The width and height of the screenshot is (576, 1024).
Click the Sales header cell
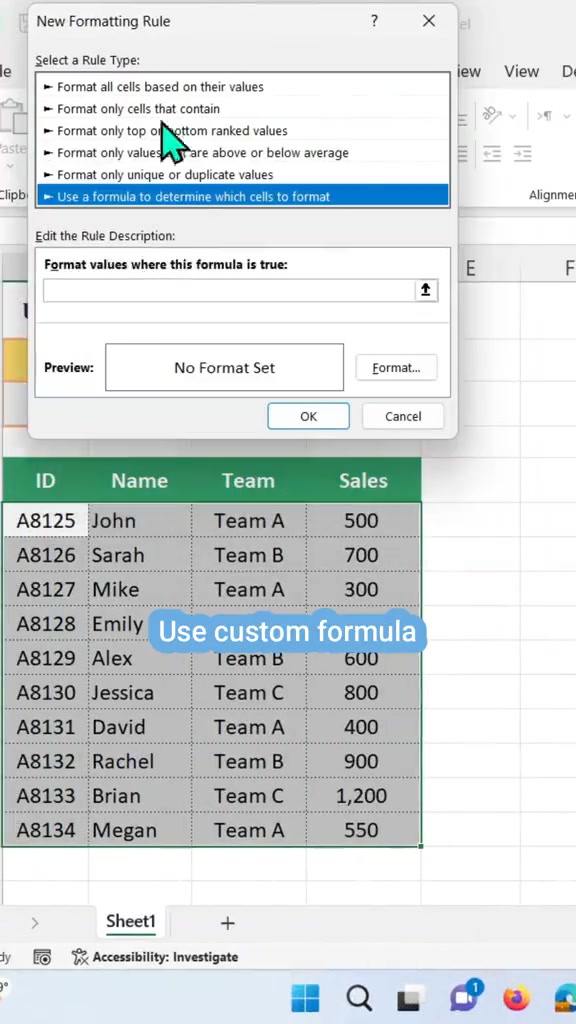pyautogui.click(x=363, y=481)
